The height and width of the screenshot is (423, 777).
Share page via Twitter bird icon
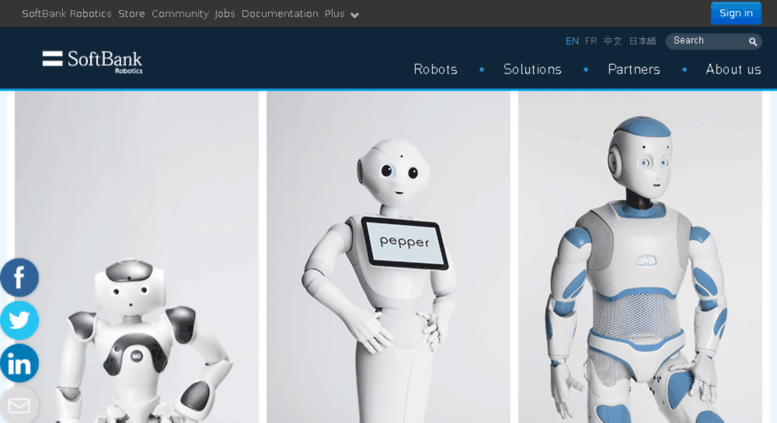[19, 320]
